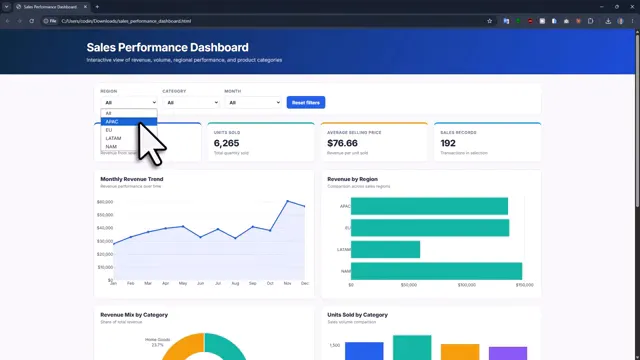Click the November peak point on trend line
Viewport: 640px width, 360px height.
(287, 201)
